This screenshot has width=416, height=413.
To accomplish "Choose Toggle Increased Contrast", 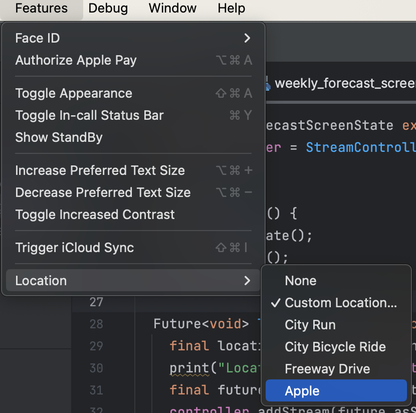I will [x=133, y=214].
